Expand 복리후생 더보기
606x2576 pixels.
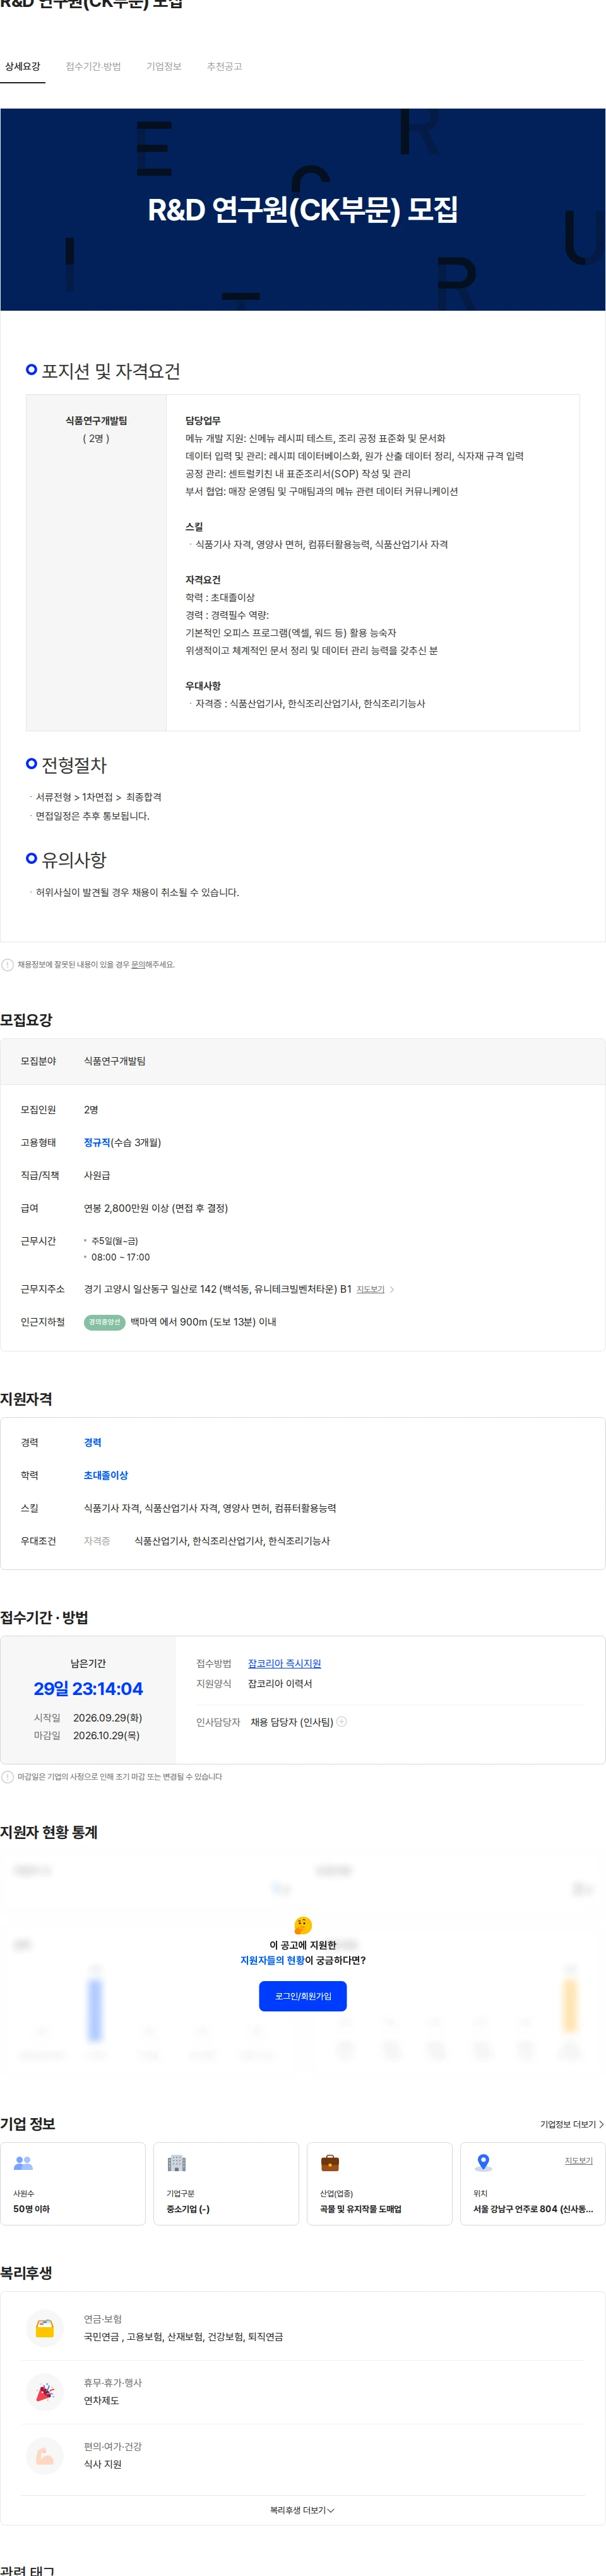302,2510
